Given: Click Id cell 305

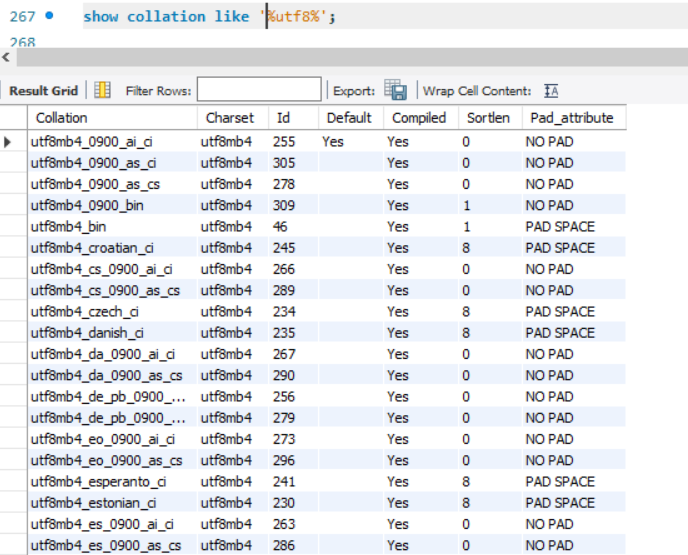Looking at the screenshot, I should [x=294, y=163].
